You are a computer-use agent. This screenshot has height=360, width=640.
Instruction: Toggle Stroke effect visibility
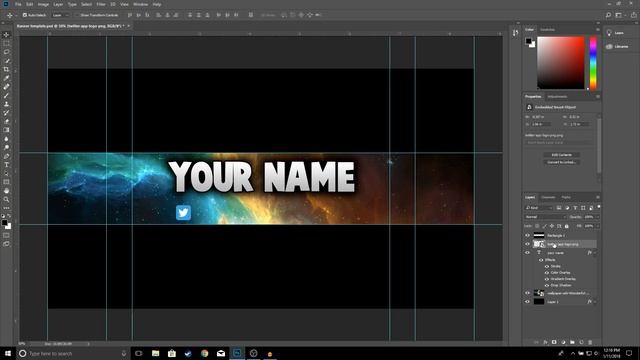click(547, 267)
